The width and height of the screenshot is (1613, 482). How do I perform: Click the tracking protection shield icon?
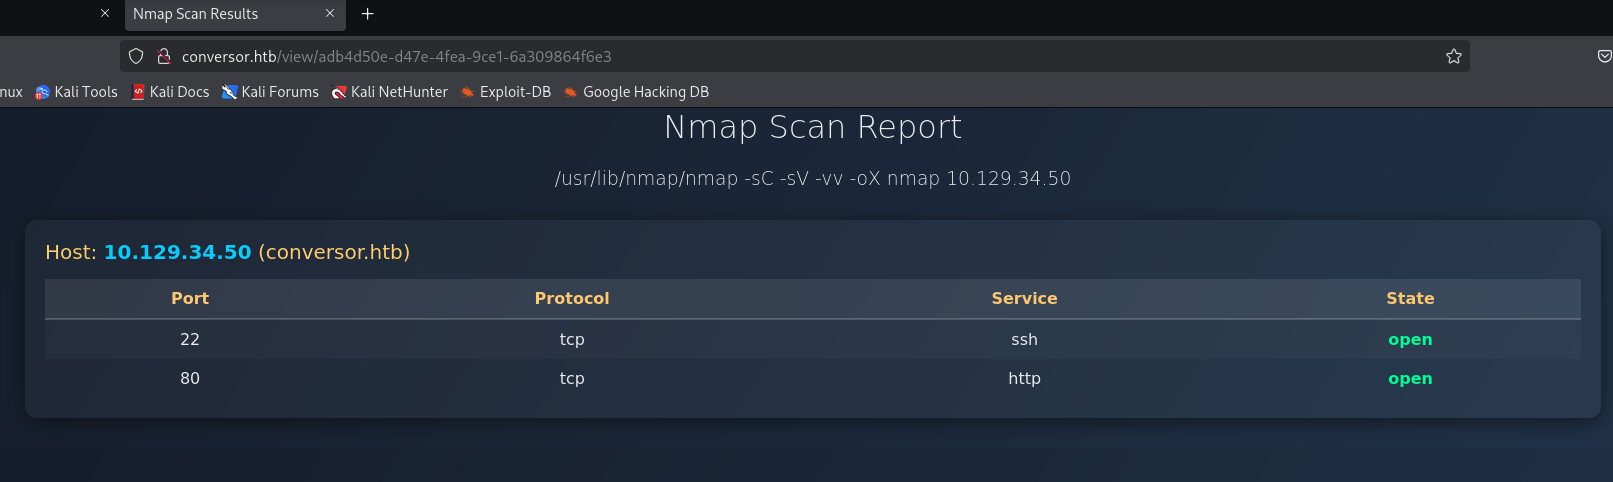(x=137, y=57)
